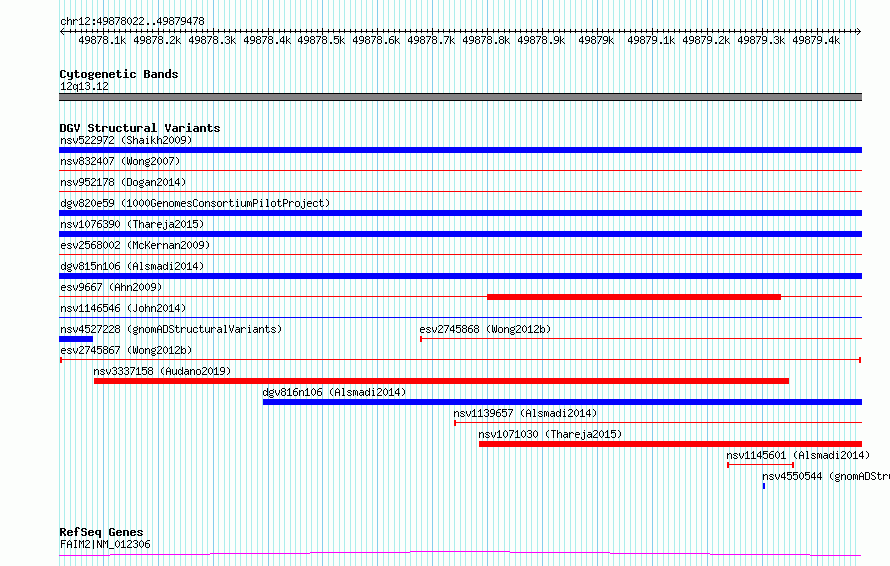The height and width of the screenshot is (566, 890).
Task: Click the small nsv1145601 red interval marker
Action: [761, 465]
